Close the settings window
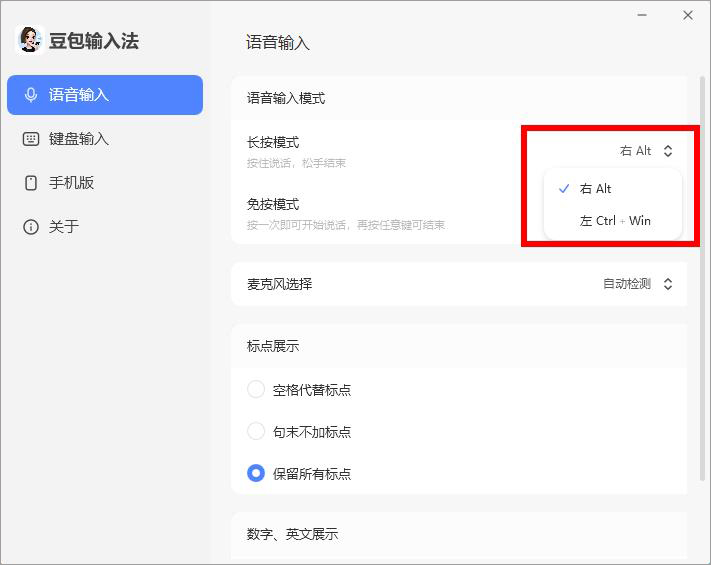This screenshot has height=565, width=711. [x=688, y=15]
